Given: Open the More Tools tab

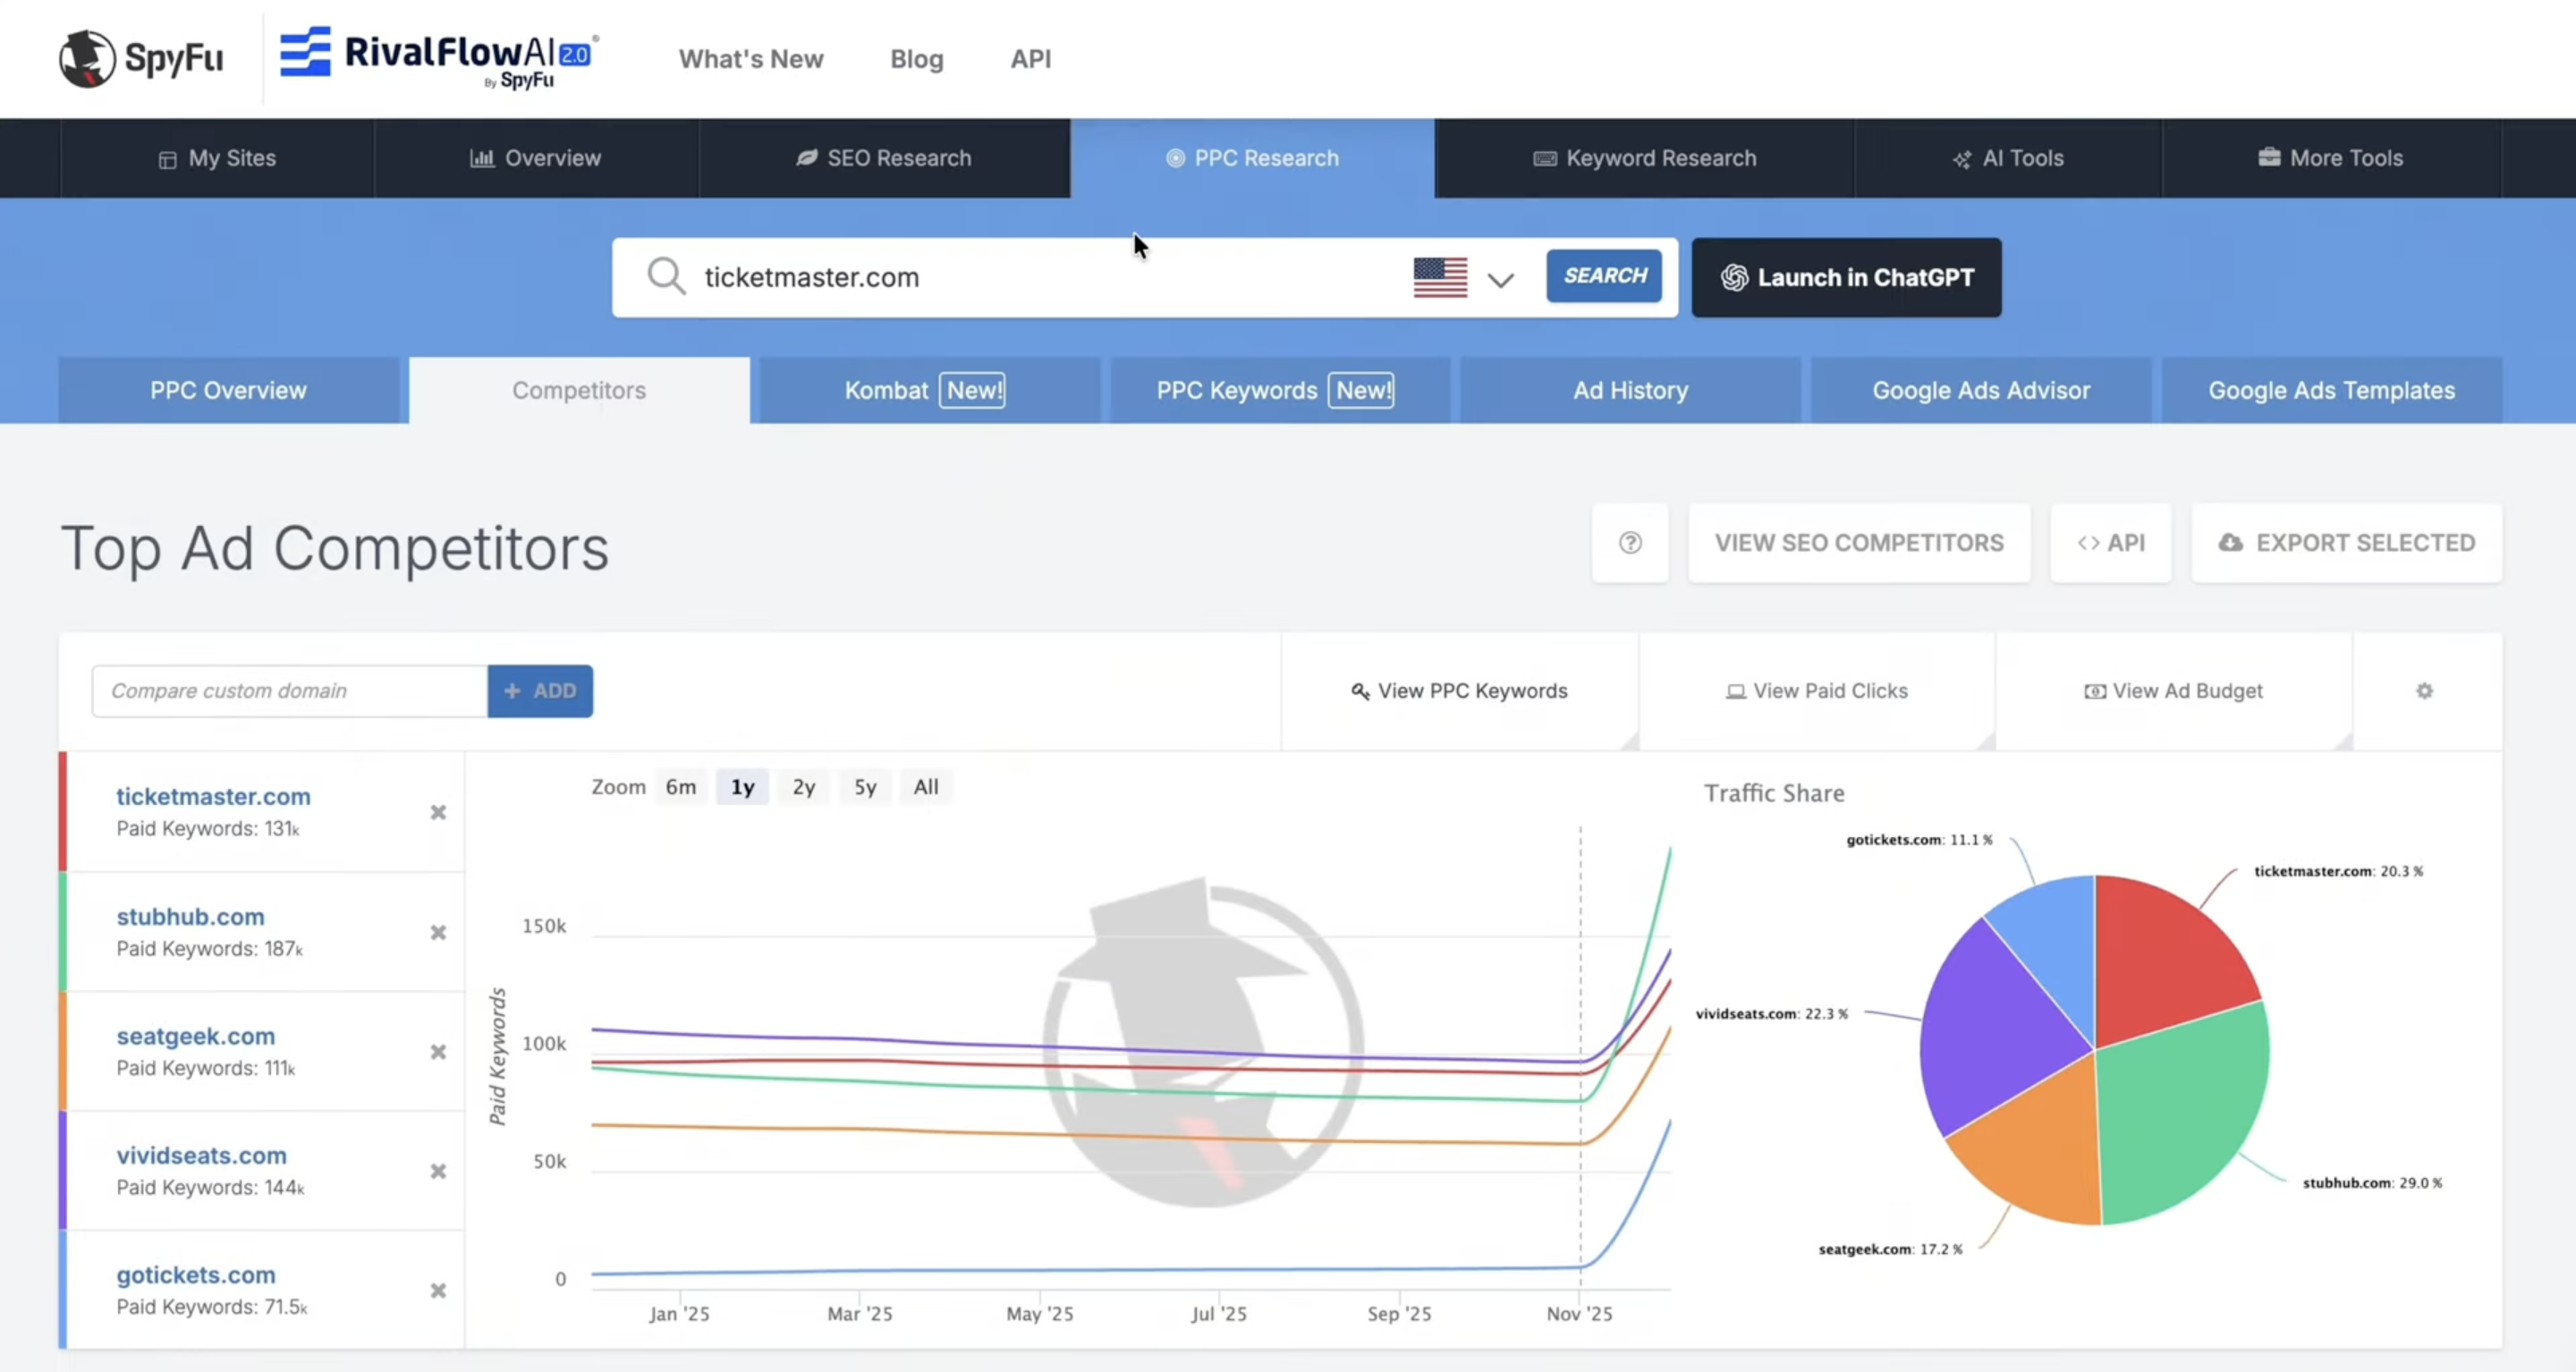Looking at the screenshot, I should tap(2331, 158).
